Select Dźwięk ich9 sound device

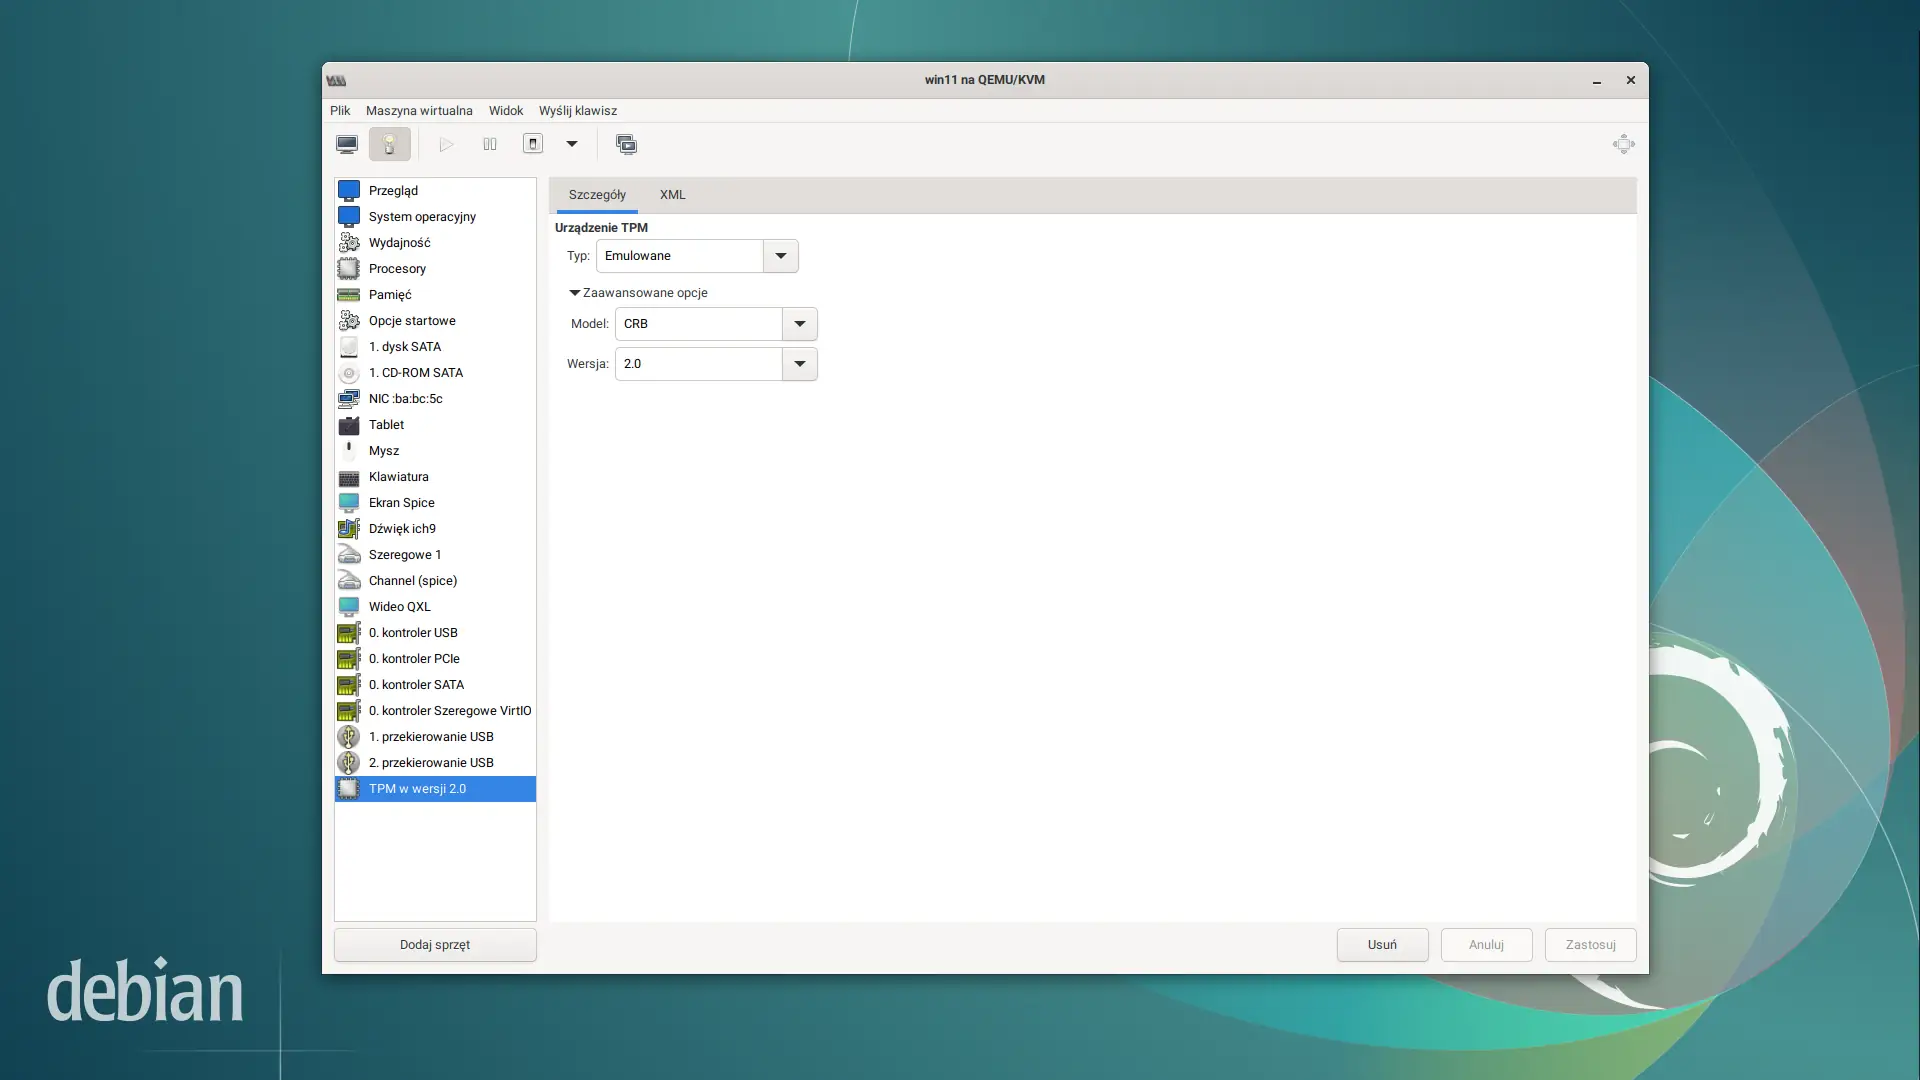435,528
